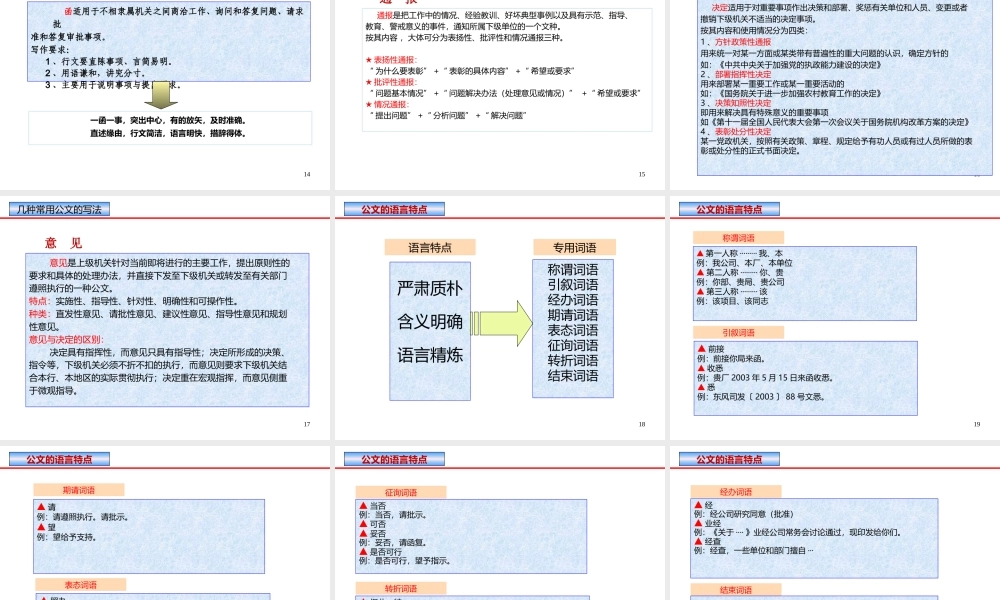Click the red 特点: label on slide 17

(x=39, y=301)
